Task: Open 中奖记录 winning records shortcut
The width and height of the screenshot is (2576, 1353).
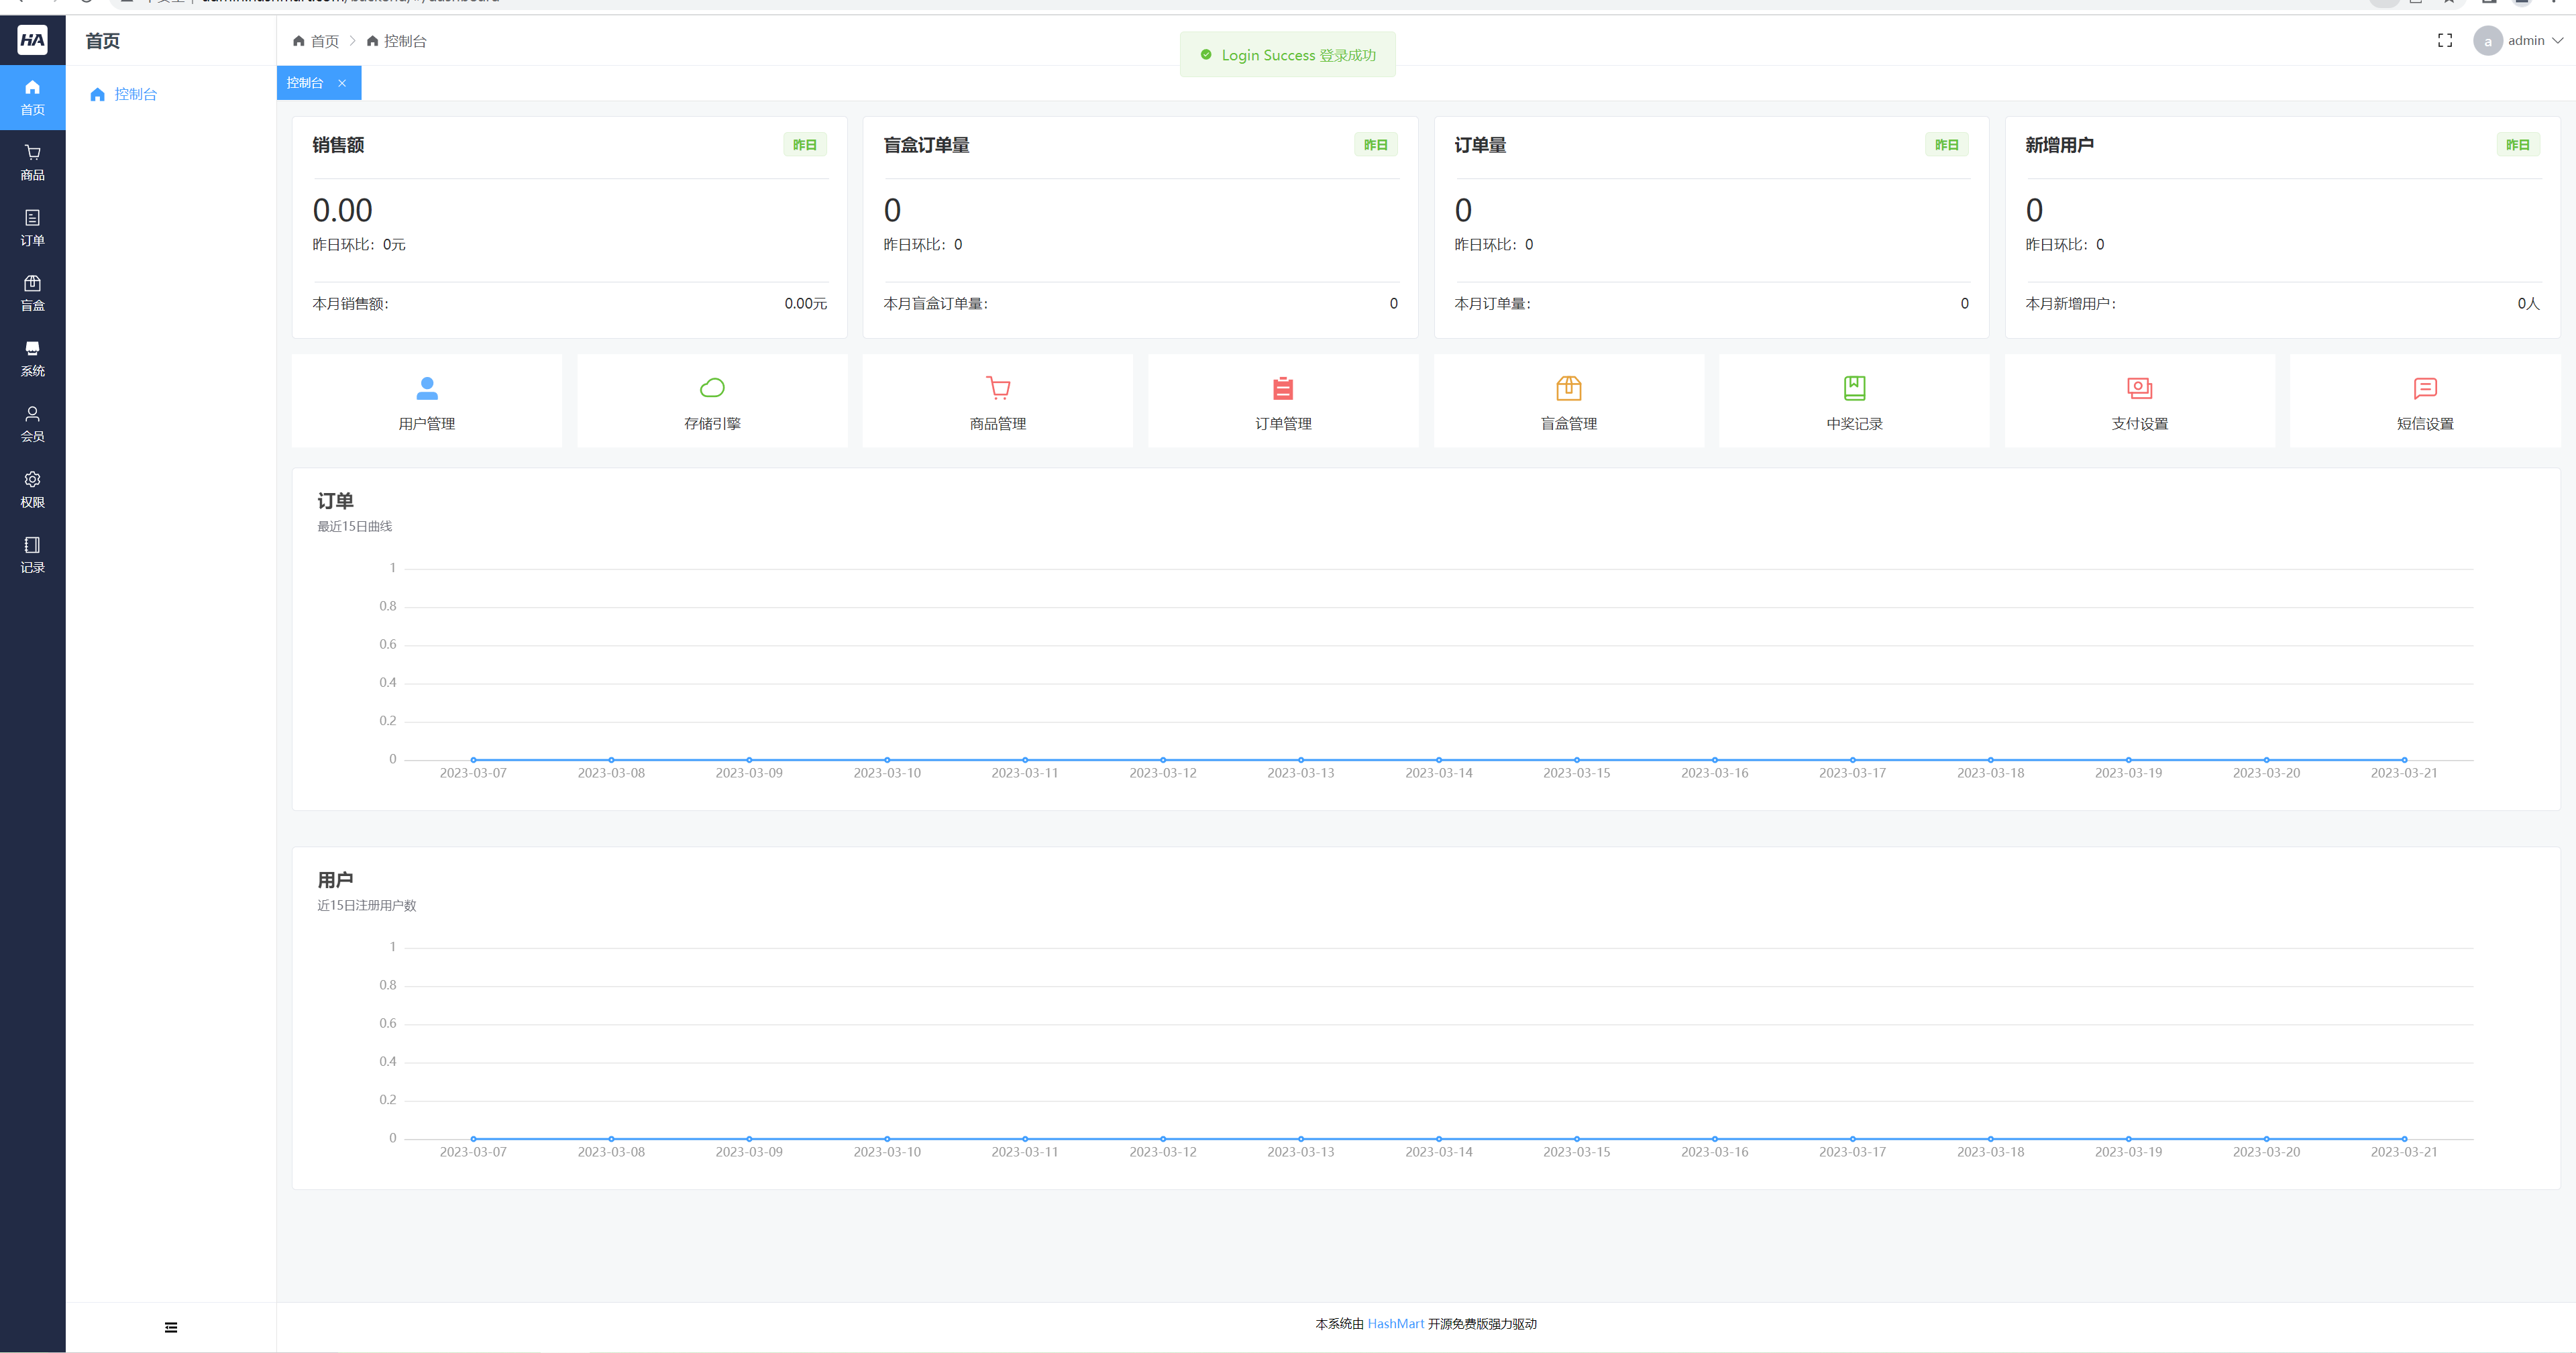Action: click(1854, 402)
